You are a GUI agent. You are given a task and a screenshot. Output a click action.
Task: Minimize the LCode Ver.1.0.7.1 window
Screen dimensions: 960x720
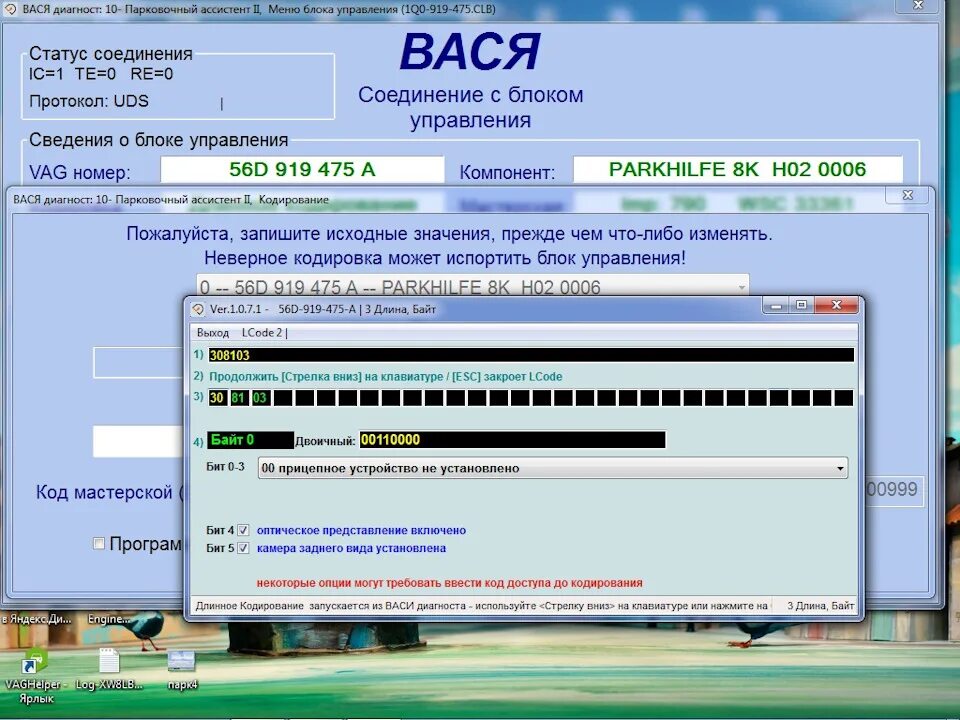tap(776, 305)
